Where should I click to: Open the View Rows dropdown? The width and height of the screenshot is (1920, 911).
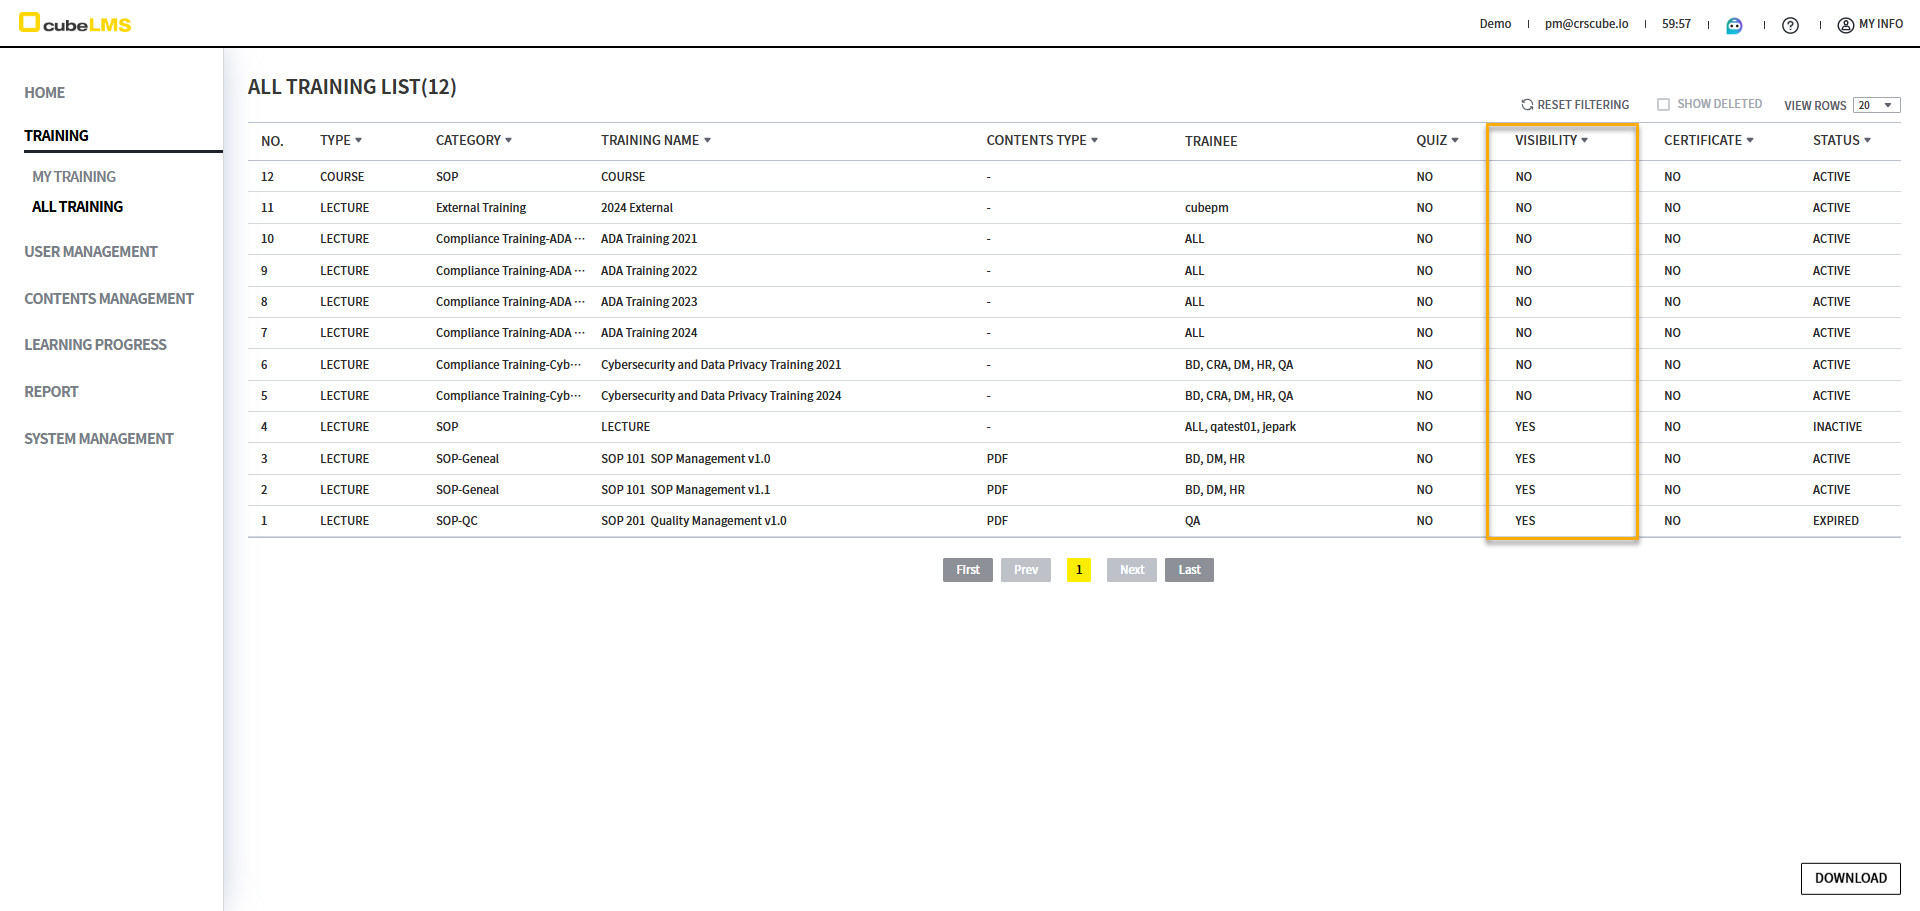[x=1876, y=105]
